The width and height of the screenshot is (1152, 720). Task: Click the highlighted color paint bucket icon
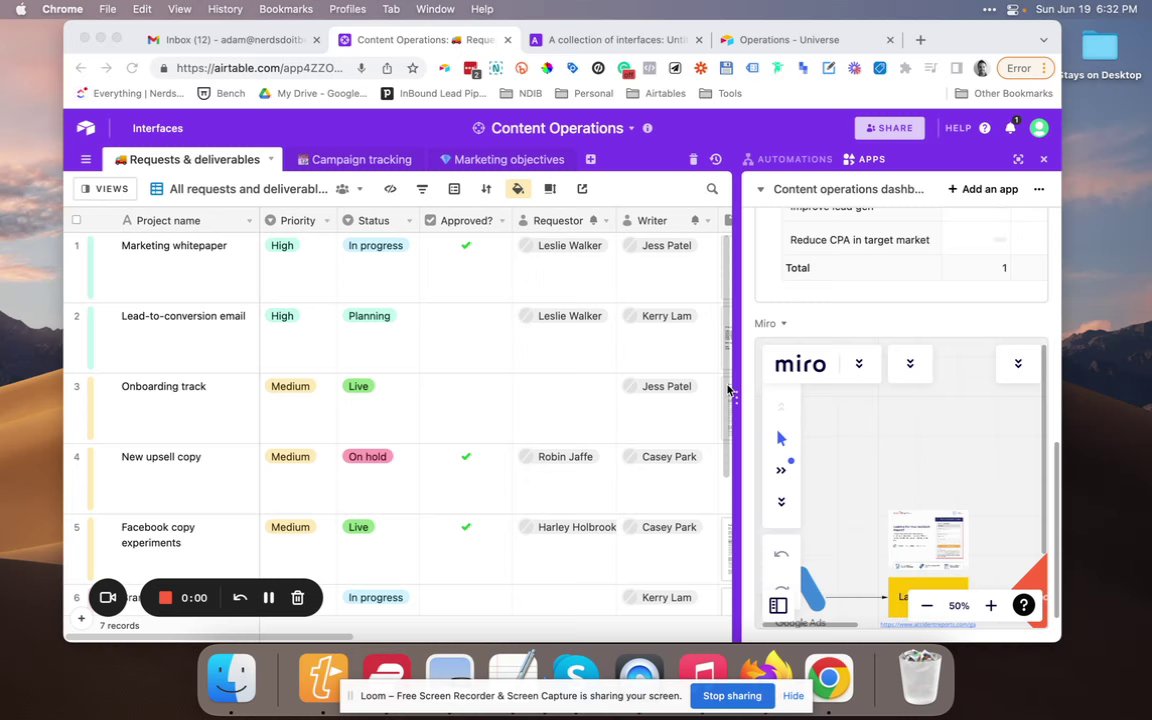point(518,189)
